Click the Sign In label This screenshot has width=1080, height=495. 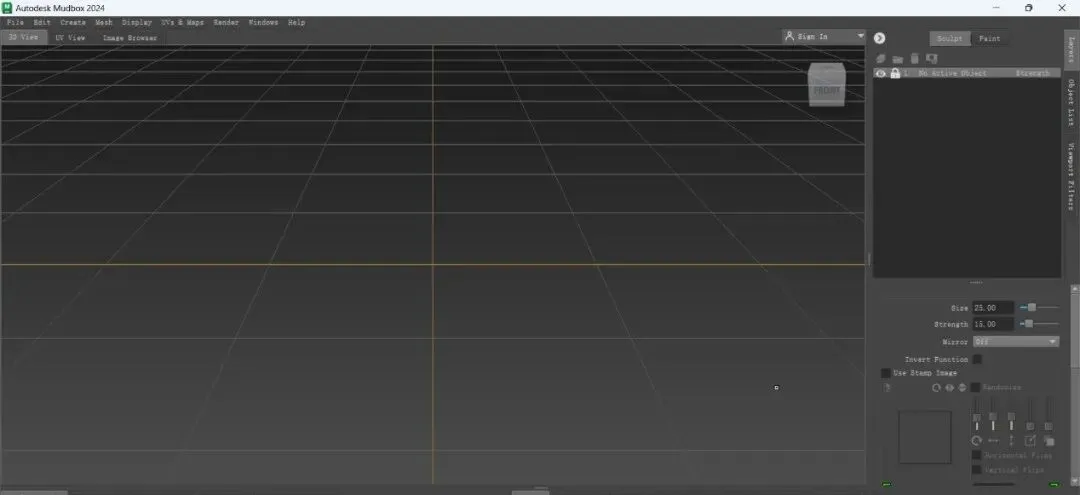pyautogui.click(x=813, y=36)
